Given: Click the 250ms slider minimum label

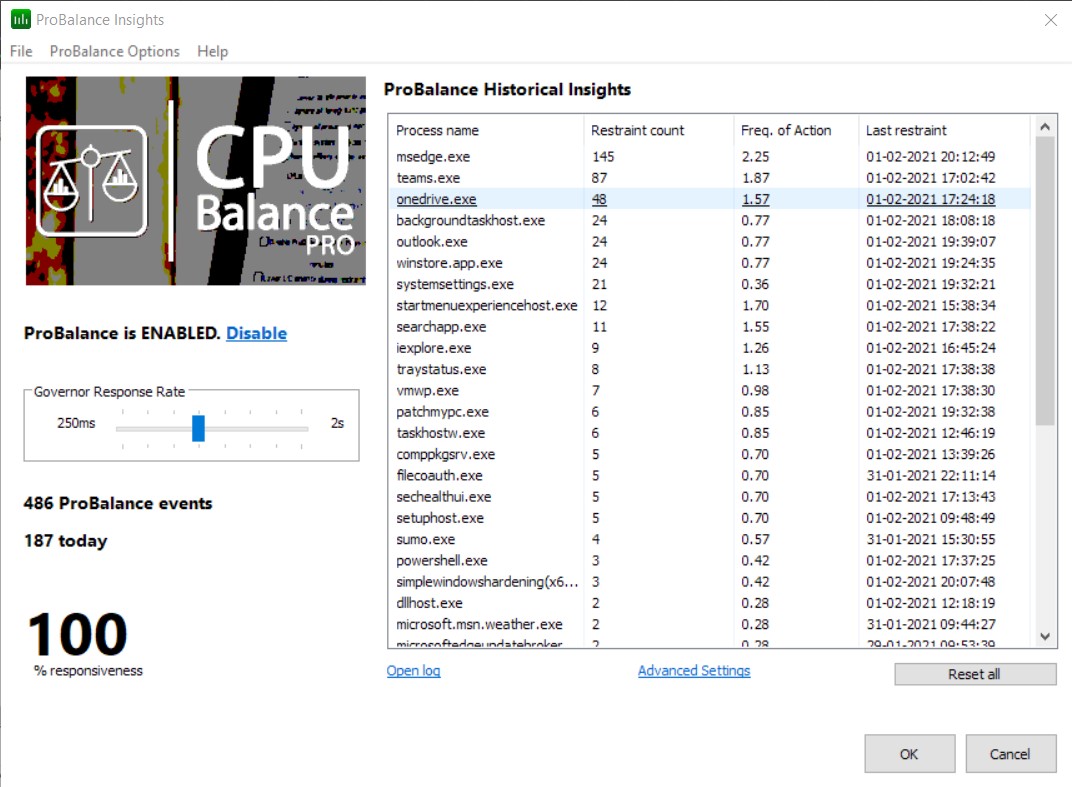Looking at the screenshot, I should (76, 423).
